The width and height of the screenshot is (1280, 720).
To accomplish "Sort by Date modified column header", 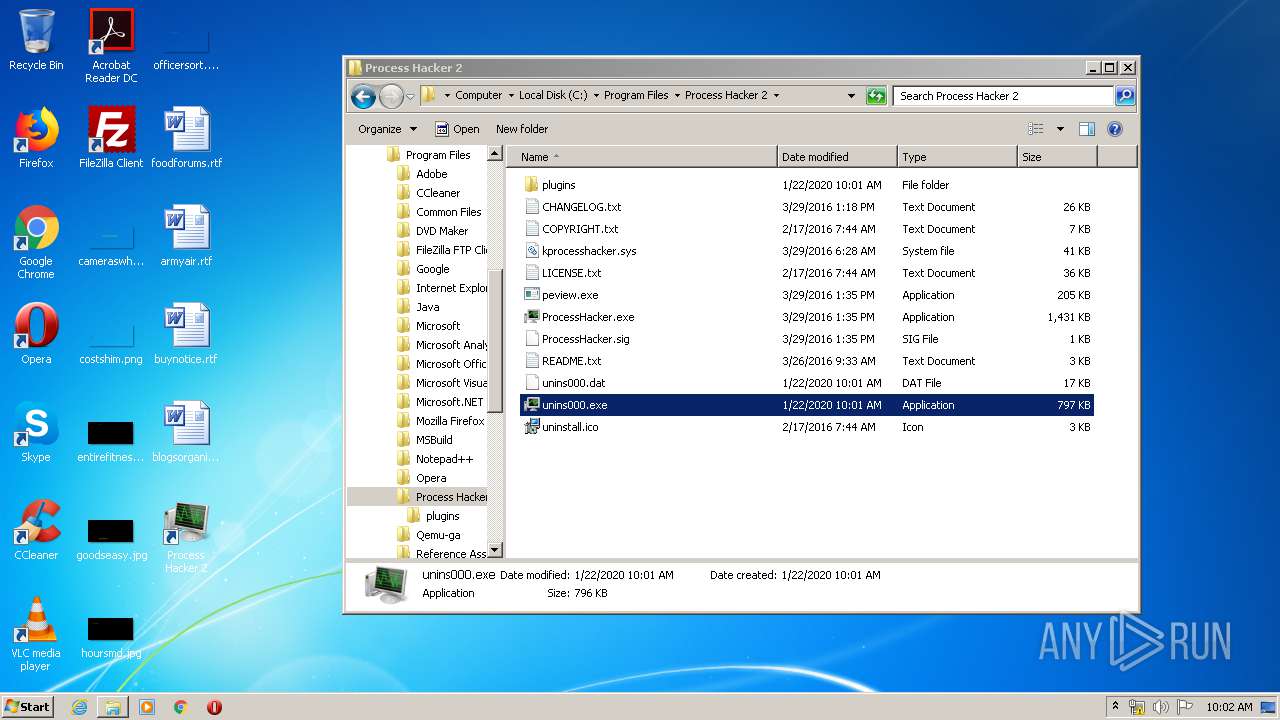I will click(837, 157).
